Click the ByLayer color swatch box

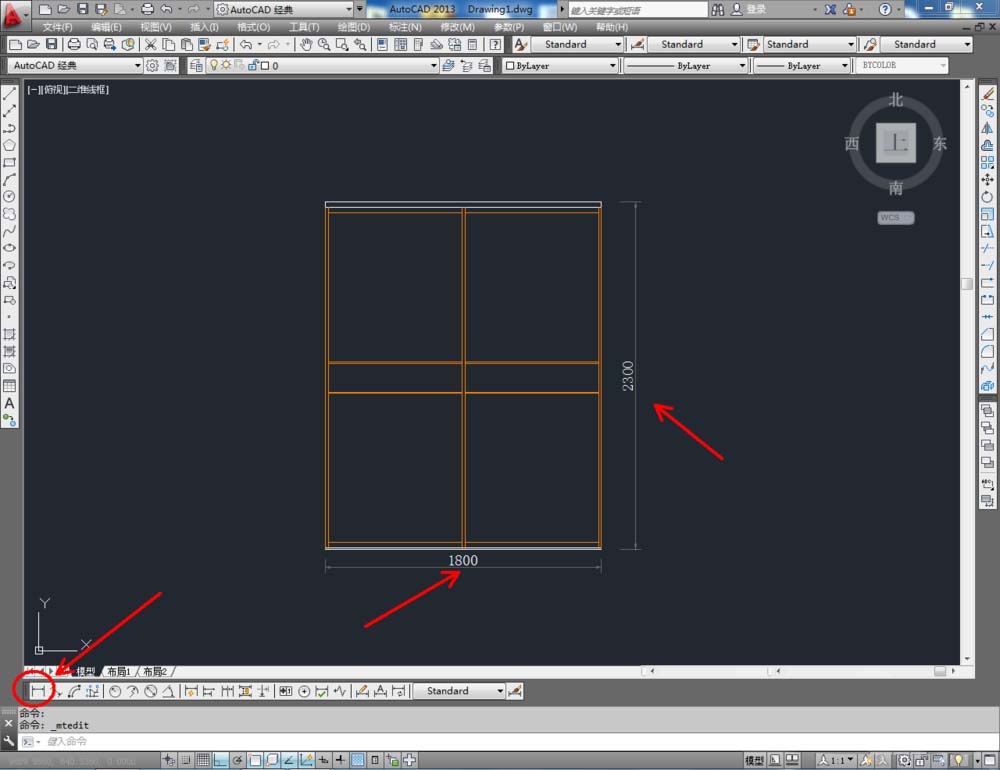(x=510, y=66)
